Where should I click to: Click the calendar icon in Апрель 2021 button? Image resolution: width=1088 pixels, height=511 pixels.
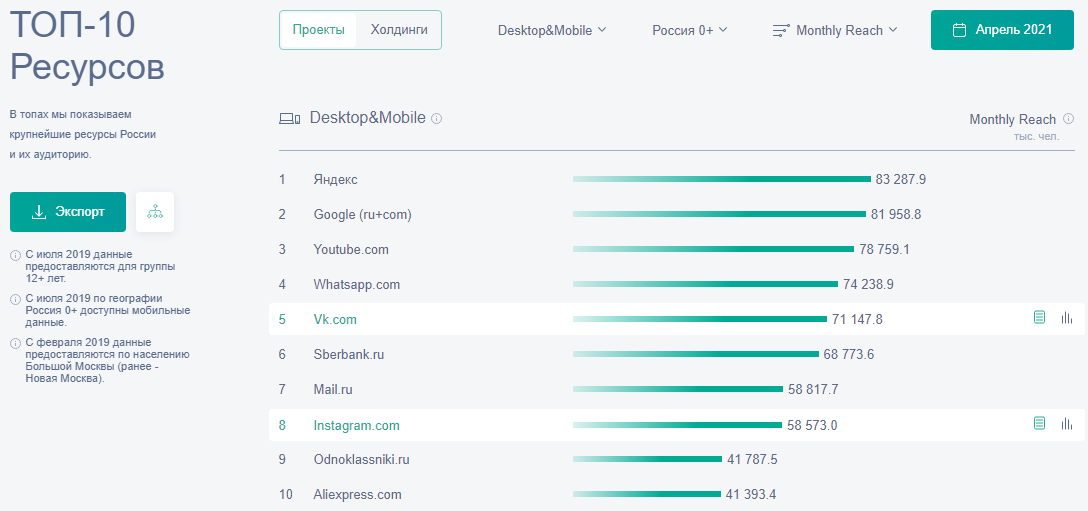pyautogui.click(x=960, y=30)
